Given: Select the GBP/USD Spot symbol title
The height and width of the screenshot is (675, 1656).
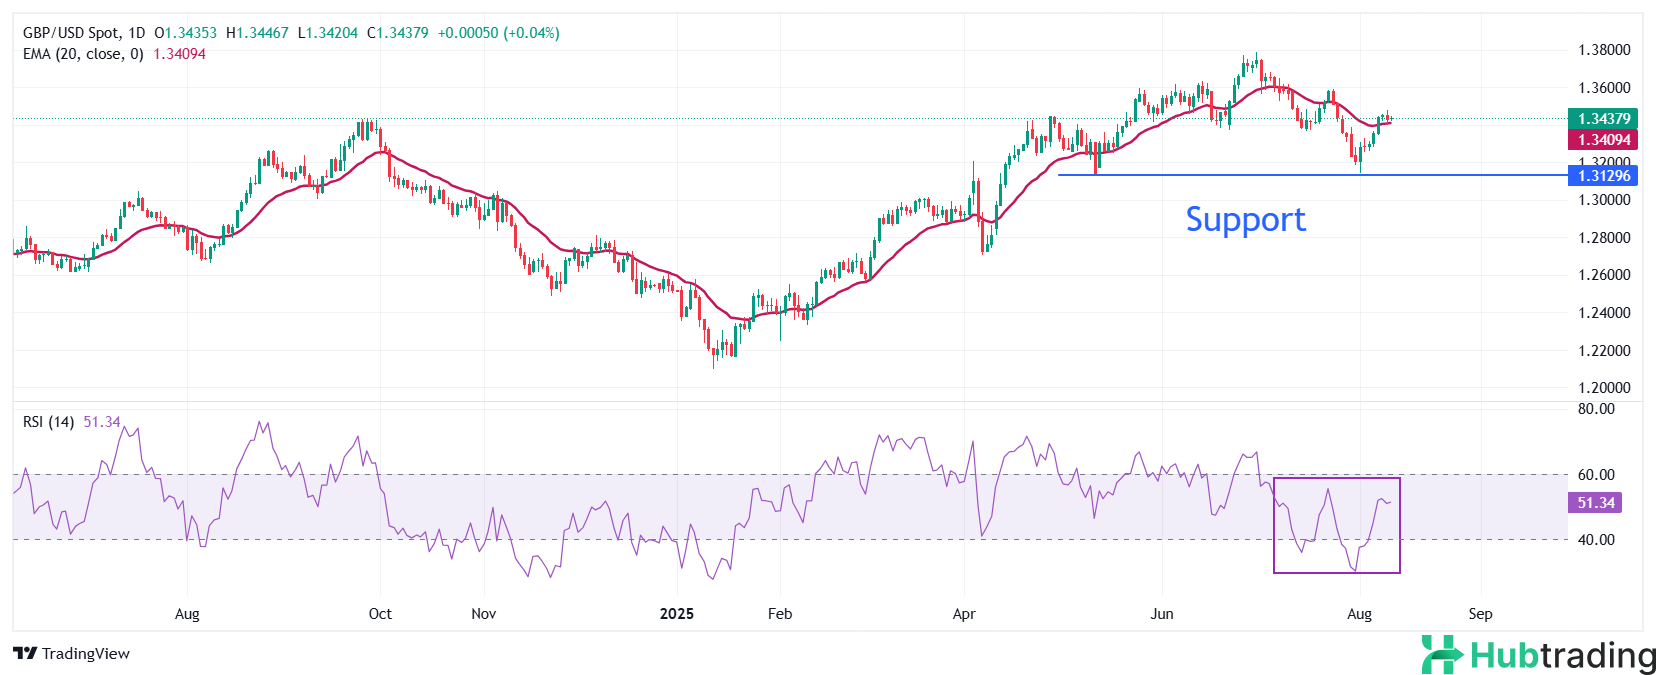Looking at the screenshot, I should coord(71,33).
